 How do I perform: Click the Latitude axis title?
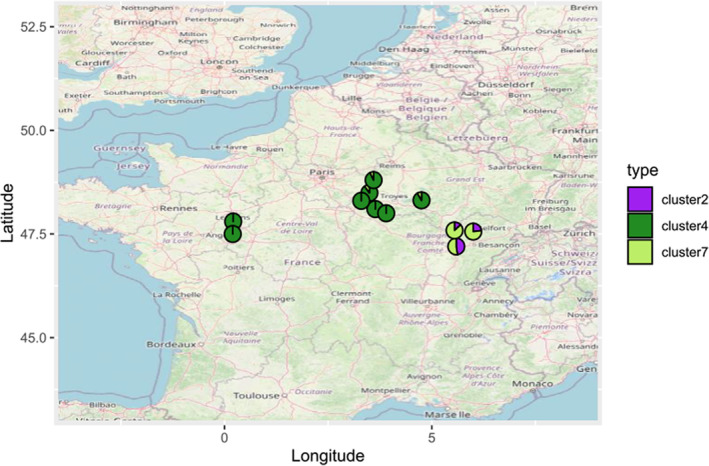(11, 209)
